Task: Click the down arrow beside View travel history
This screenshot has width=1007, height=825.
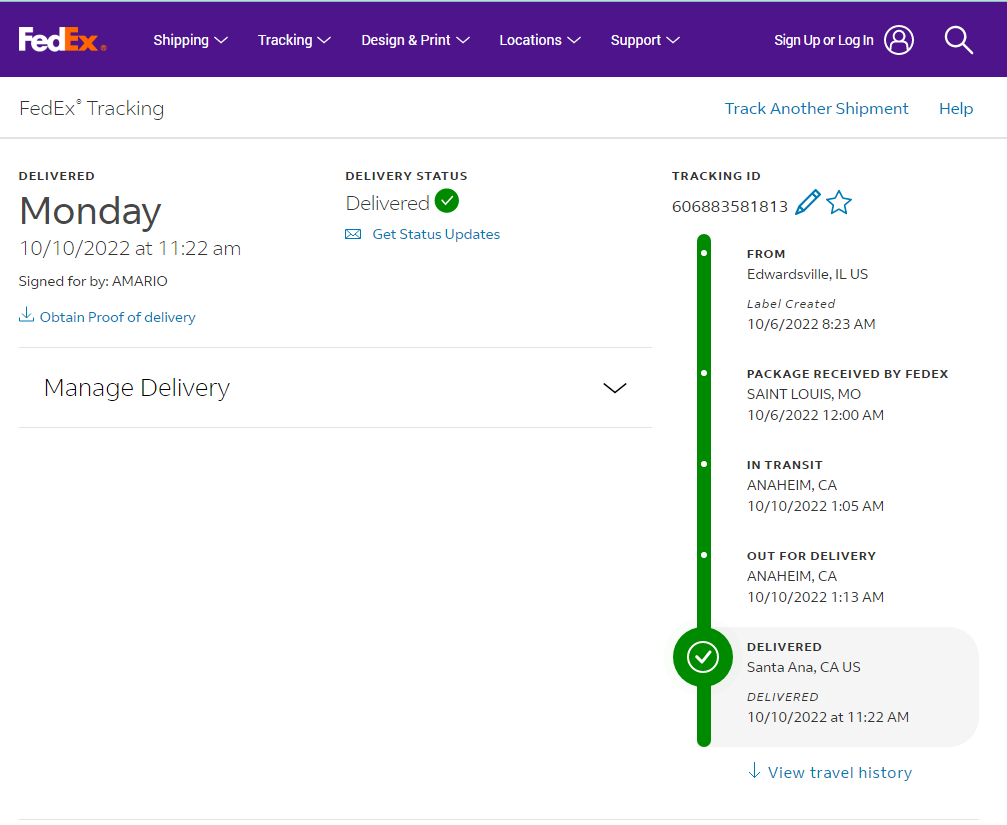Action: click(x=755, y=771)
